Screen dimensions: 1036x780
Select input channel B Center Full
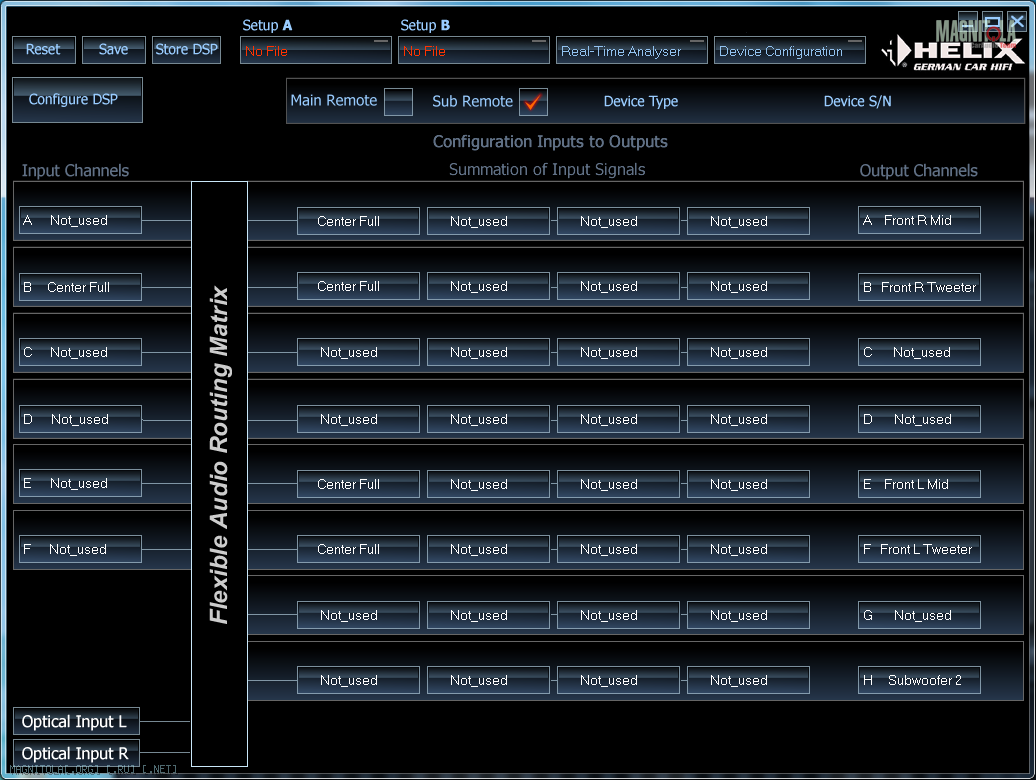click(x=80, y=287)
